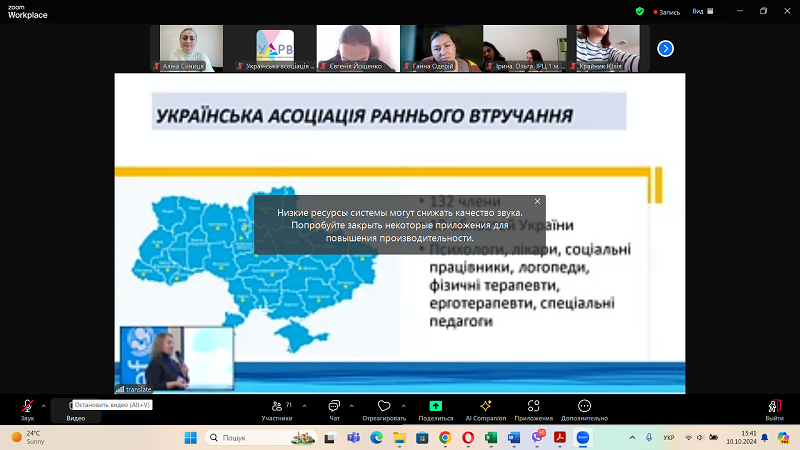Click the Пошук taskbar search field
Image resolution: width=800 pixels, height=450 pixels.
click(260, 438)
